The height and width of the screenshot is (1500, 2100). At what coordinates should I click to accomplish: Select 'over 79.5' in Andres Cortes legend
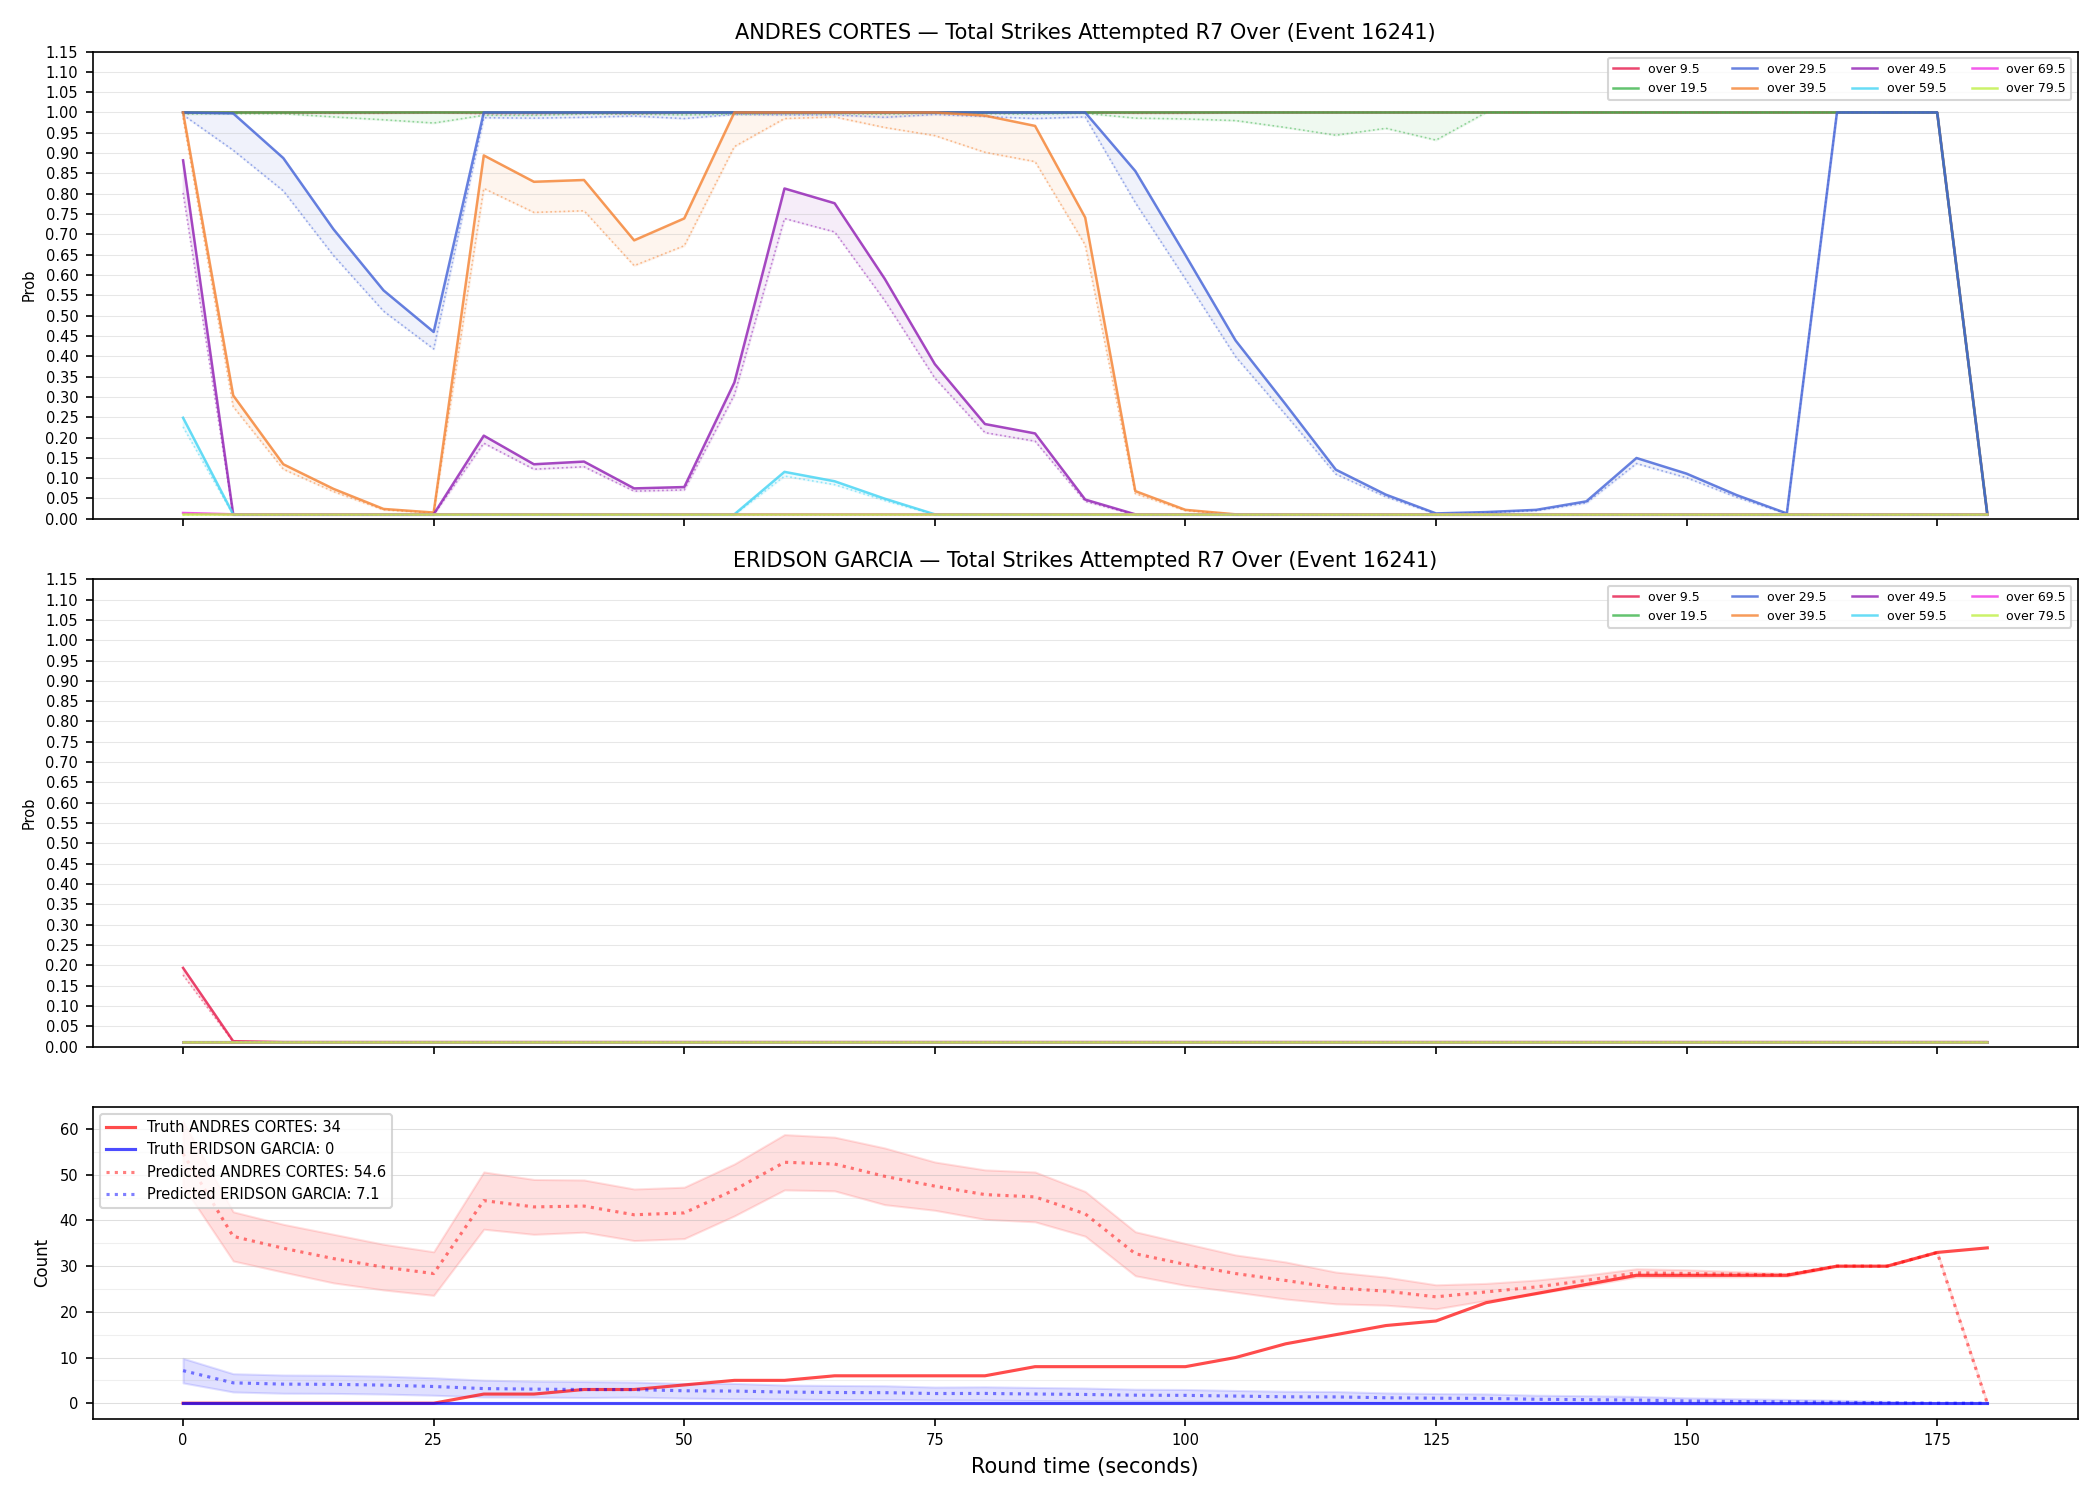pos(2035,88)
